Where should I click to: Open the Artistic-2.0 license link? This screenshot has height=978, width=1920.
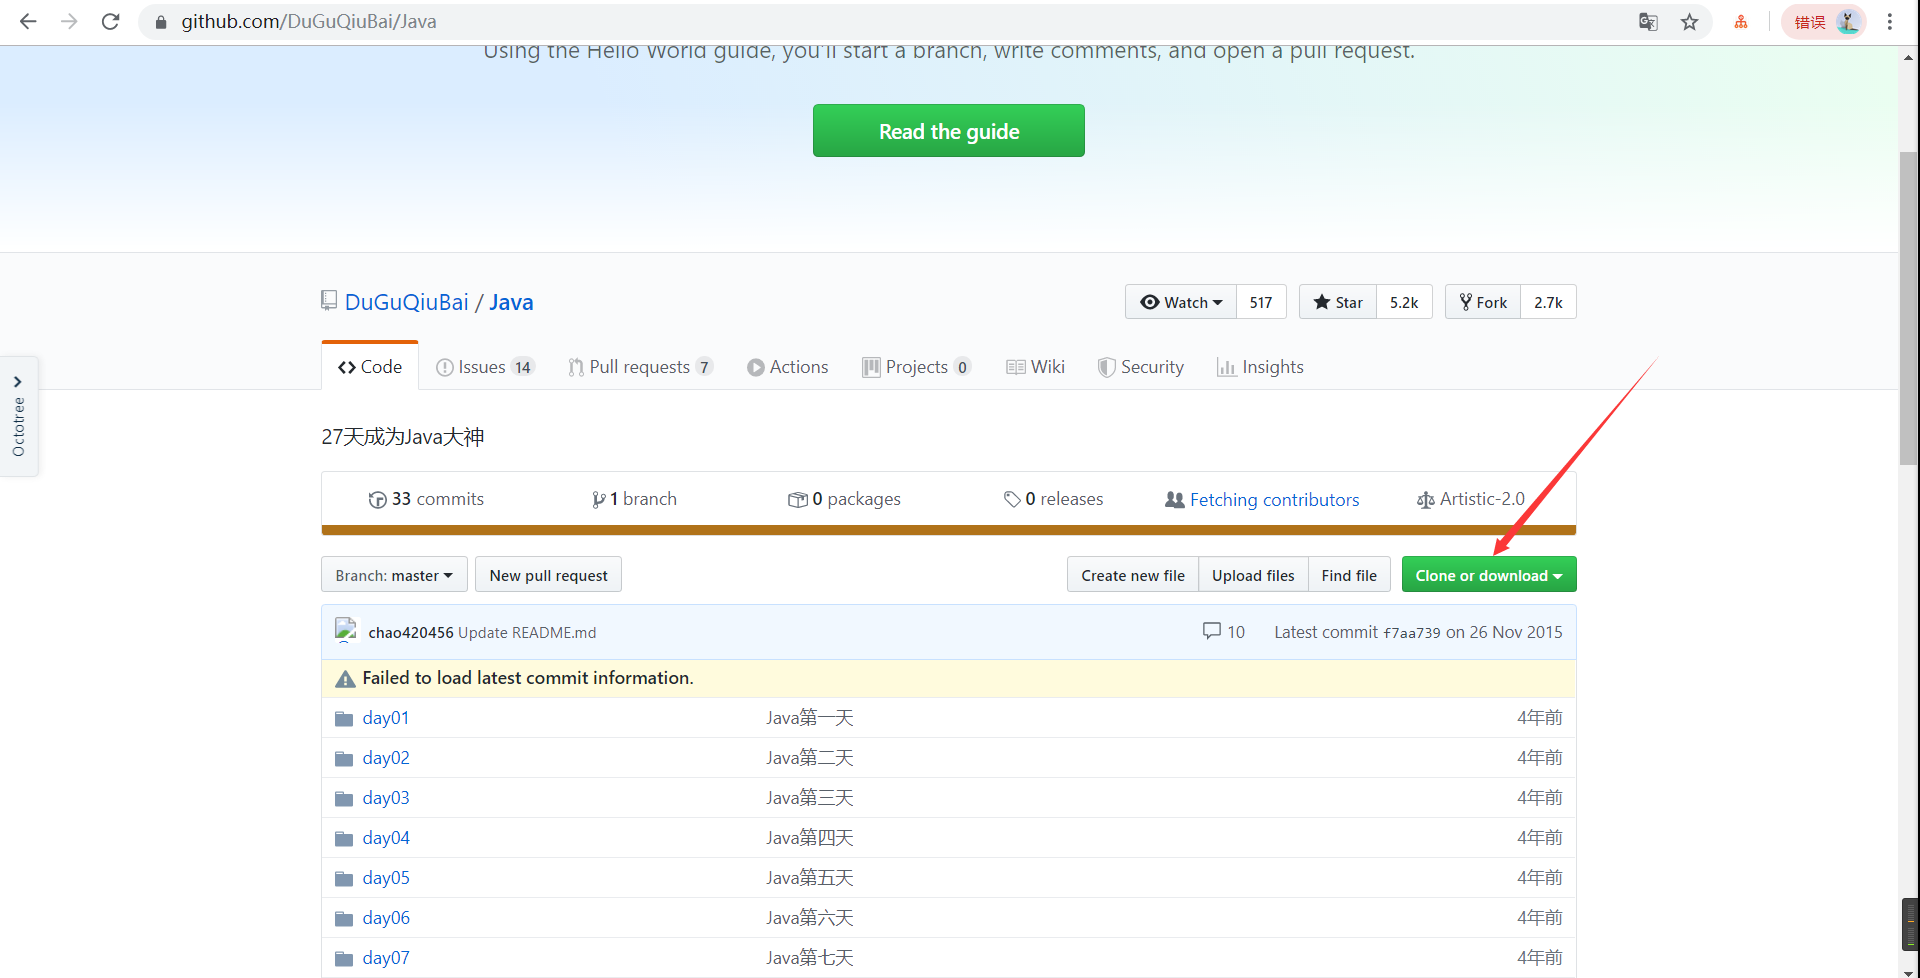(1471, 499)
